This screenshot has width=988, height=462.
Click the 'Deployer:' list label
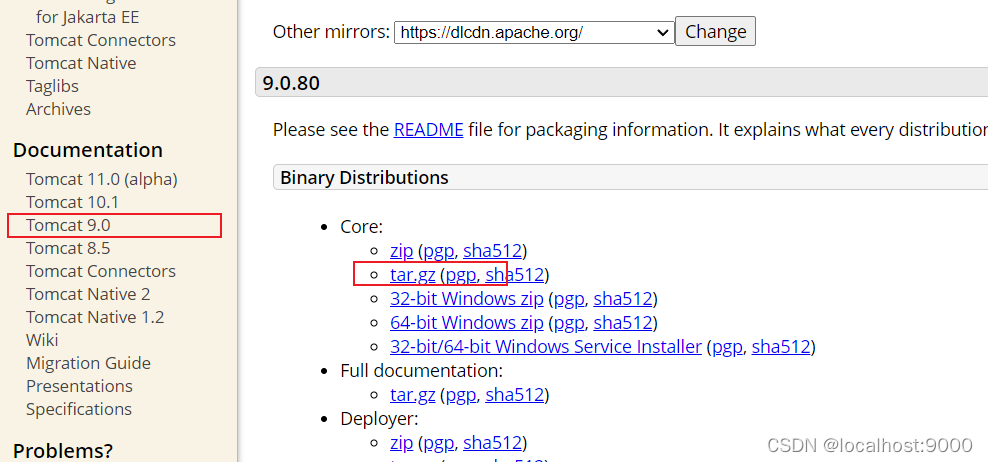[379, 419]
